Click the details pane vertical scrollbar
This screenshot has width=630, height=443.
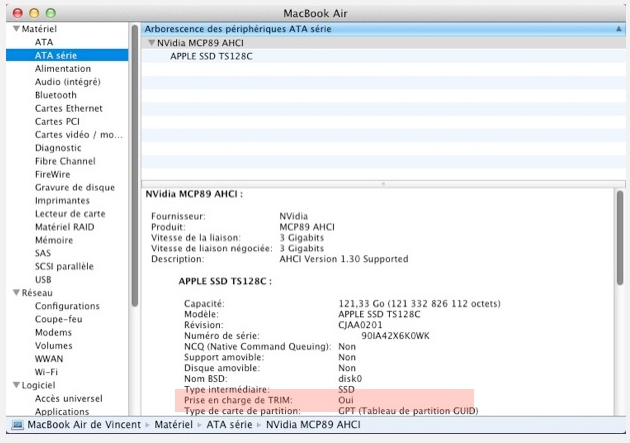click(620, 238)
